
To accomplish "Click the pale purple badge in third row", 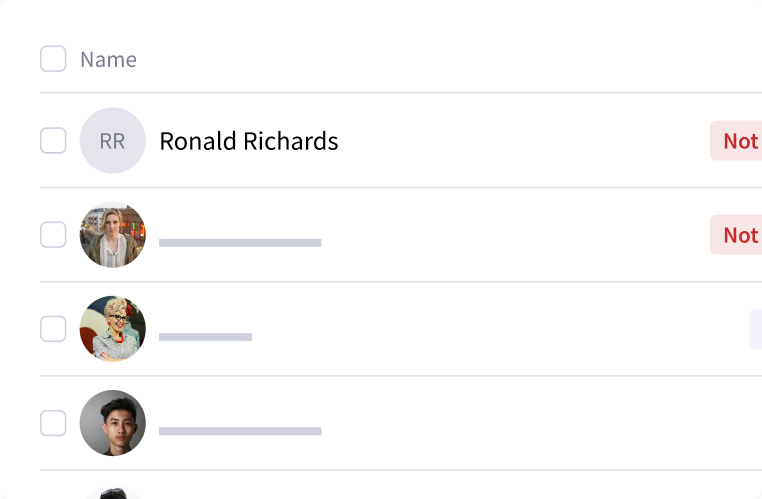I will click(x=755, y=329).
